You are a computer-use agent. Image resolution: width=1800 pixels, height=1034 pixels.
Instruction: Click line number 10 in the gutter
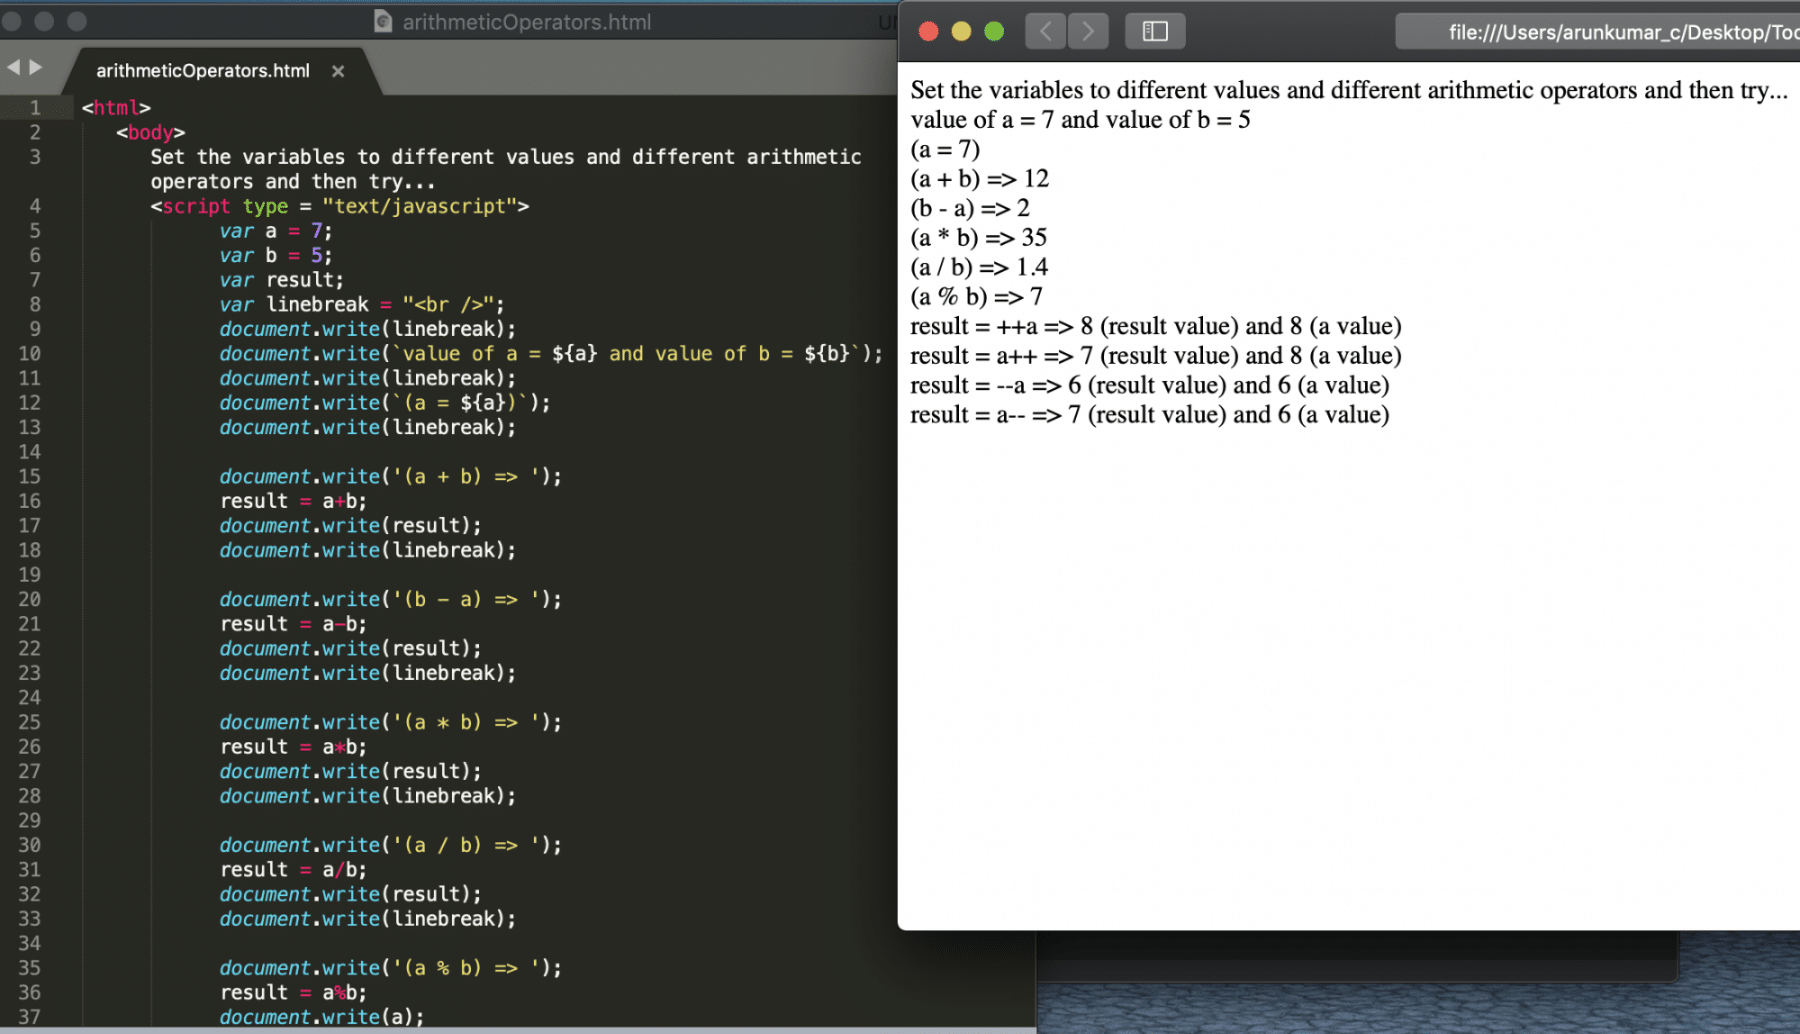coord(30,353)
